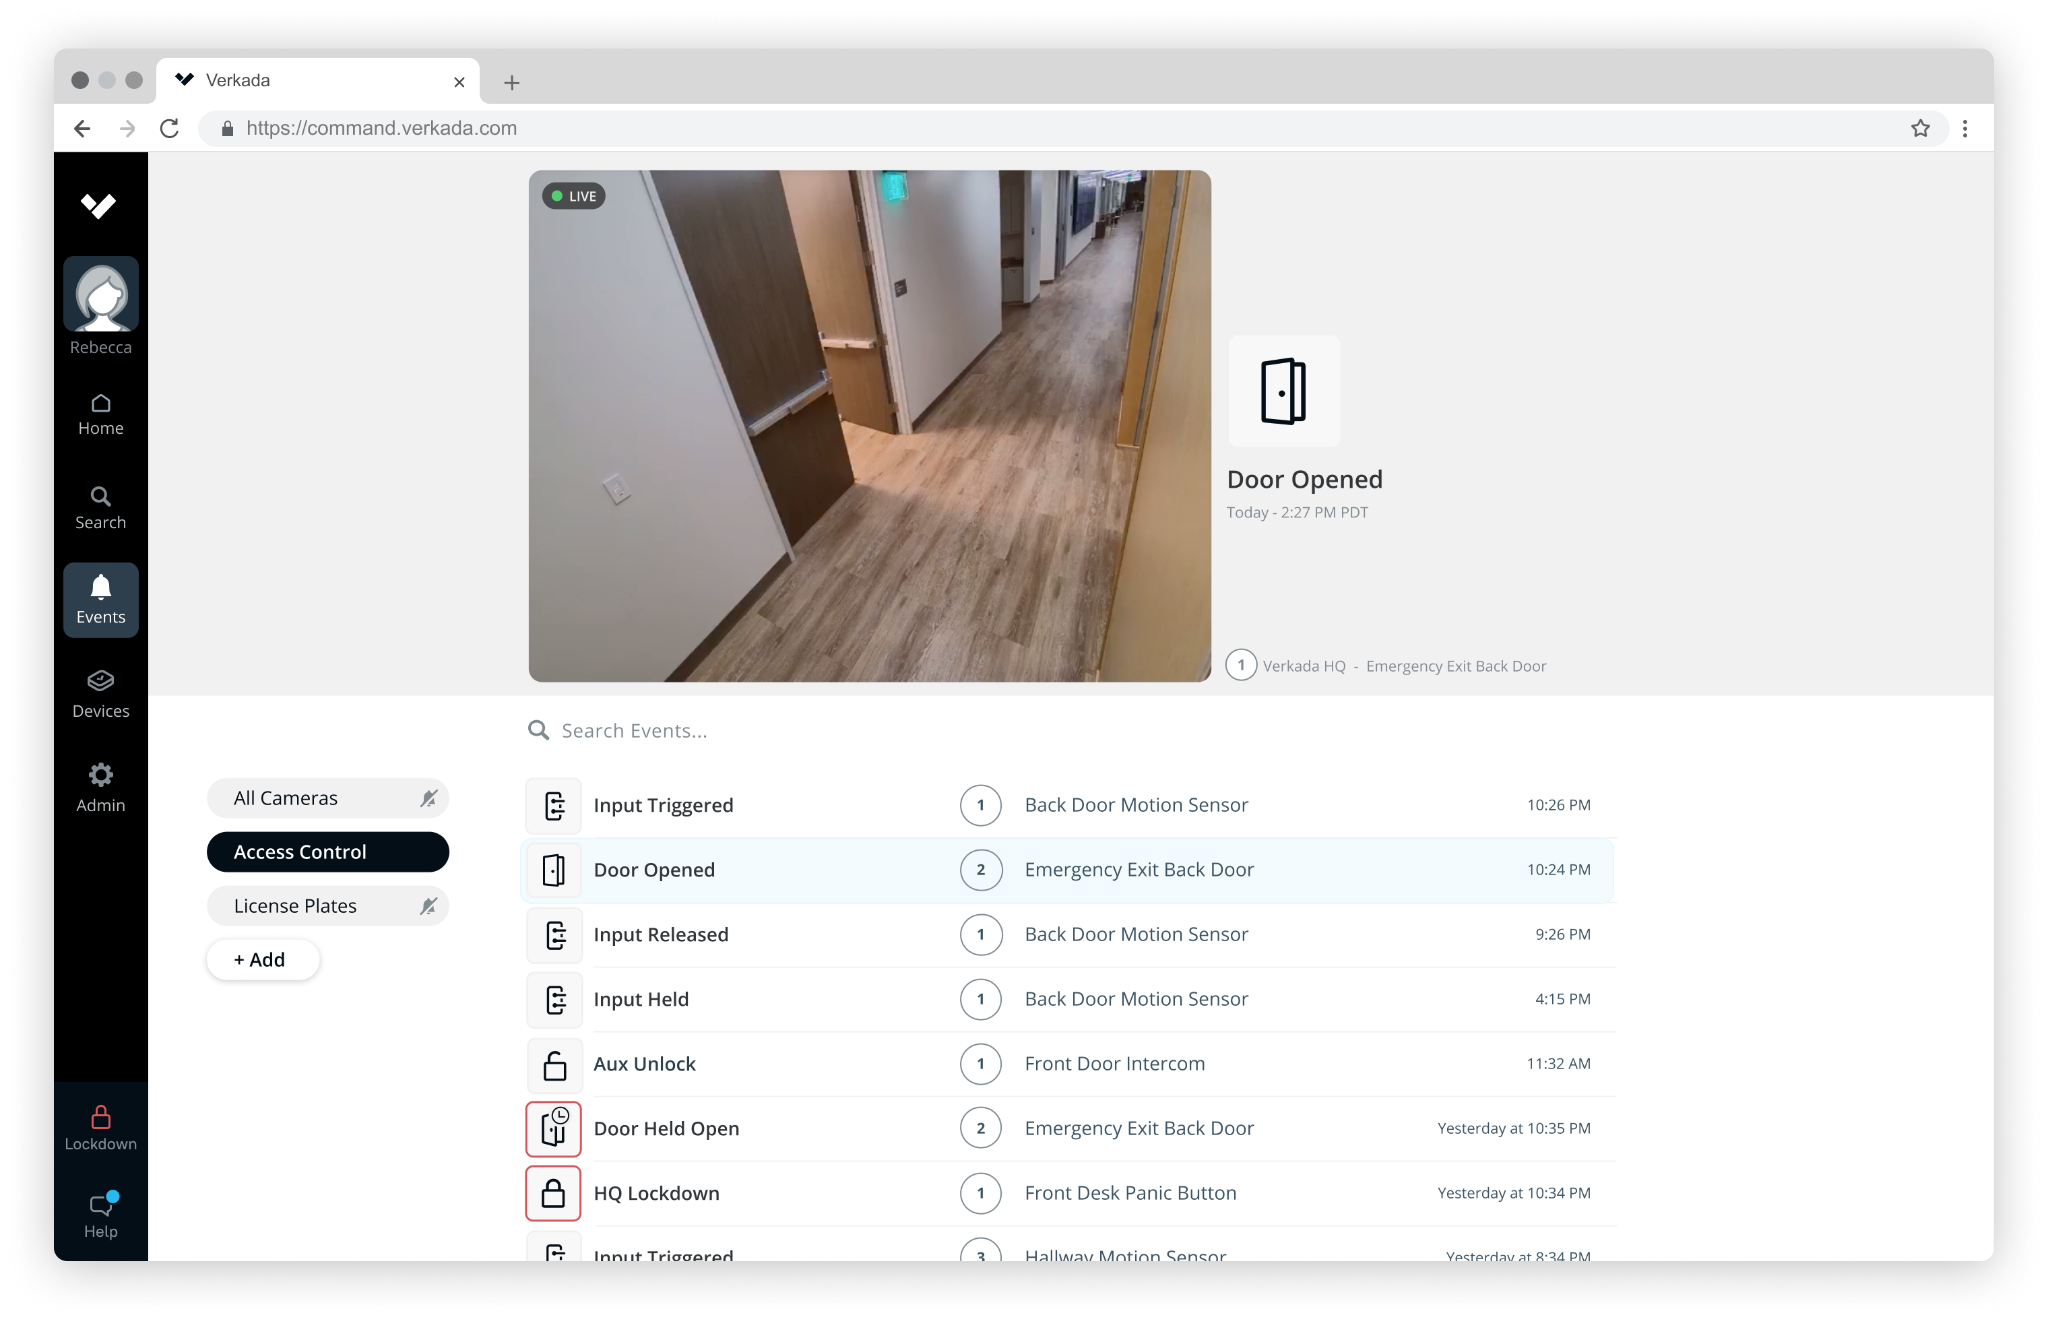Click the Verkada logo
The height and width of the screenshot is (1320, 2048).
coord(97,206)
